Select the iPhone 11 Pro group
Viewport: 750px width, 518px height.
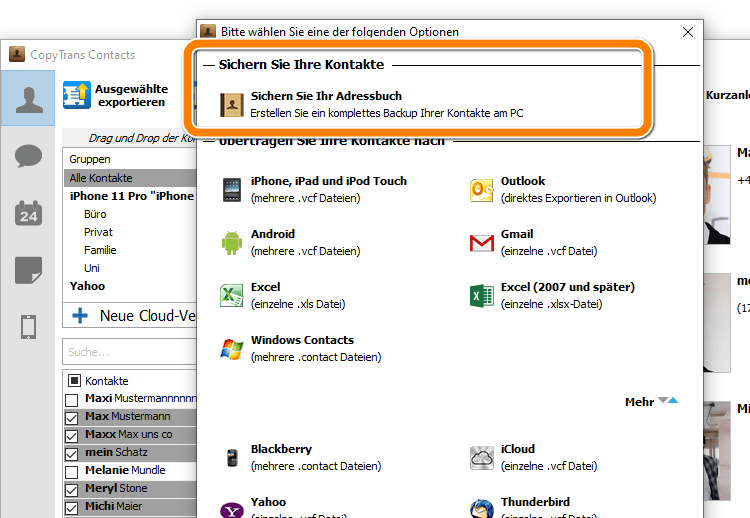(132, 196)
